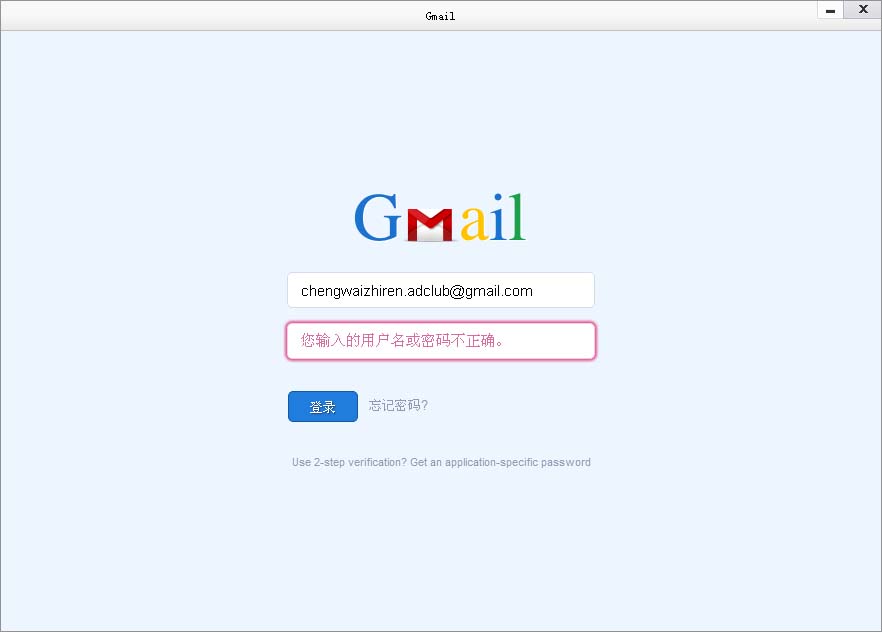Click the Gmail title text in title bar

[x=440, y=16]
